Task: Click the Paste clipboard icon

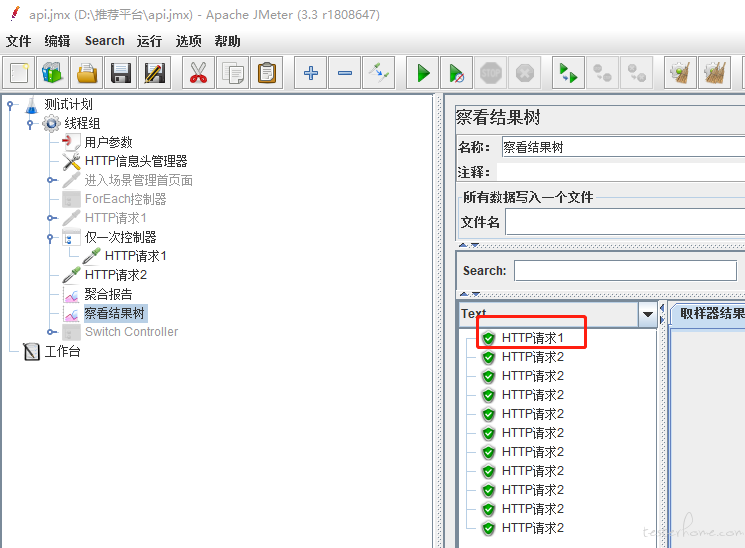Action: click(267, 73)
